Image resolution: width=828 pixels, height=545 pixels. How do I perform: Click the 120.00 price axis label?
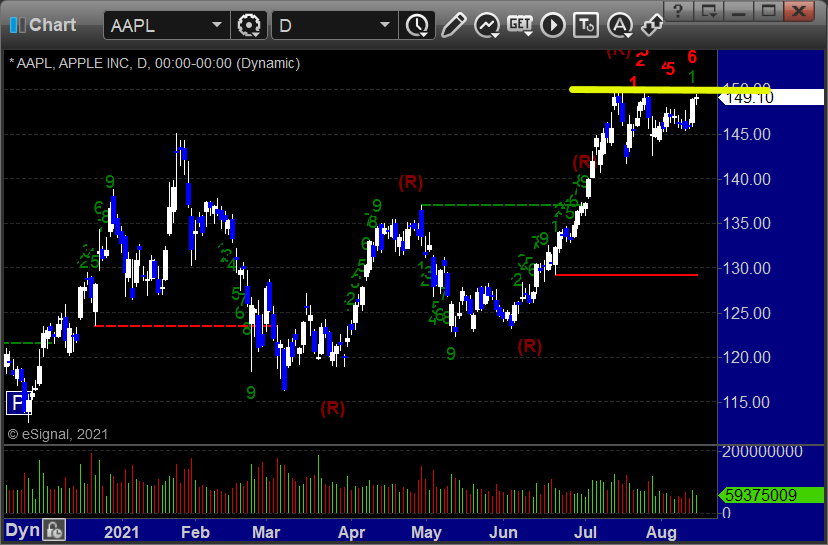coord(747,358)
